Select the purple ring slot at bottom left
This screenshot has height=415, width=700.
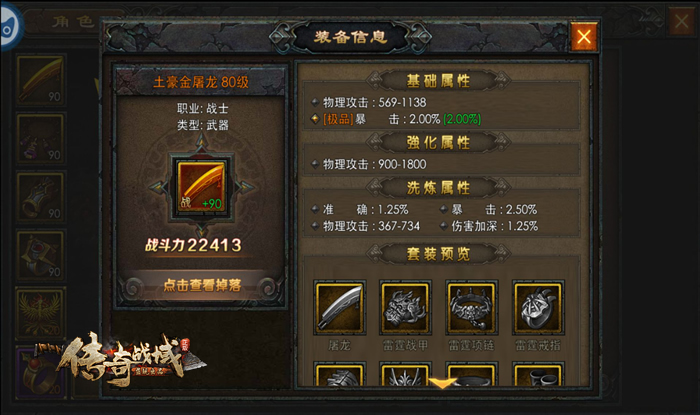click(x=41, y=373)
